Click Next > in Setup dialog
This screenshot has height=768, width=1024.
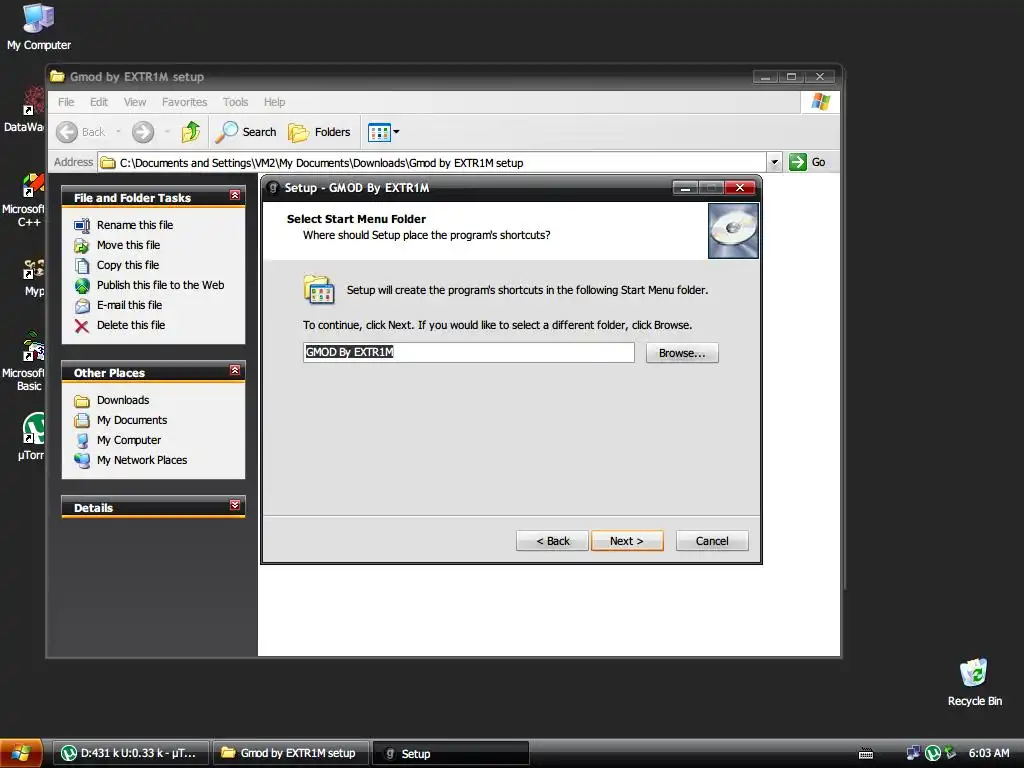click(x=627, y=541)
